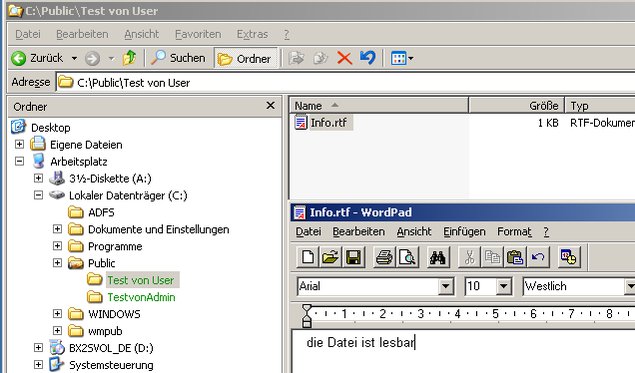
Task: Click WordPad's Paste clipboard icon
Action: pyautogui.click(x=515, y=257)
